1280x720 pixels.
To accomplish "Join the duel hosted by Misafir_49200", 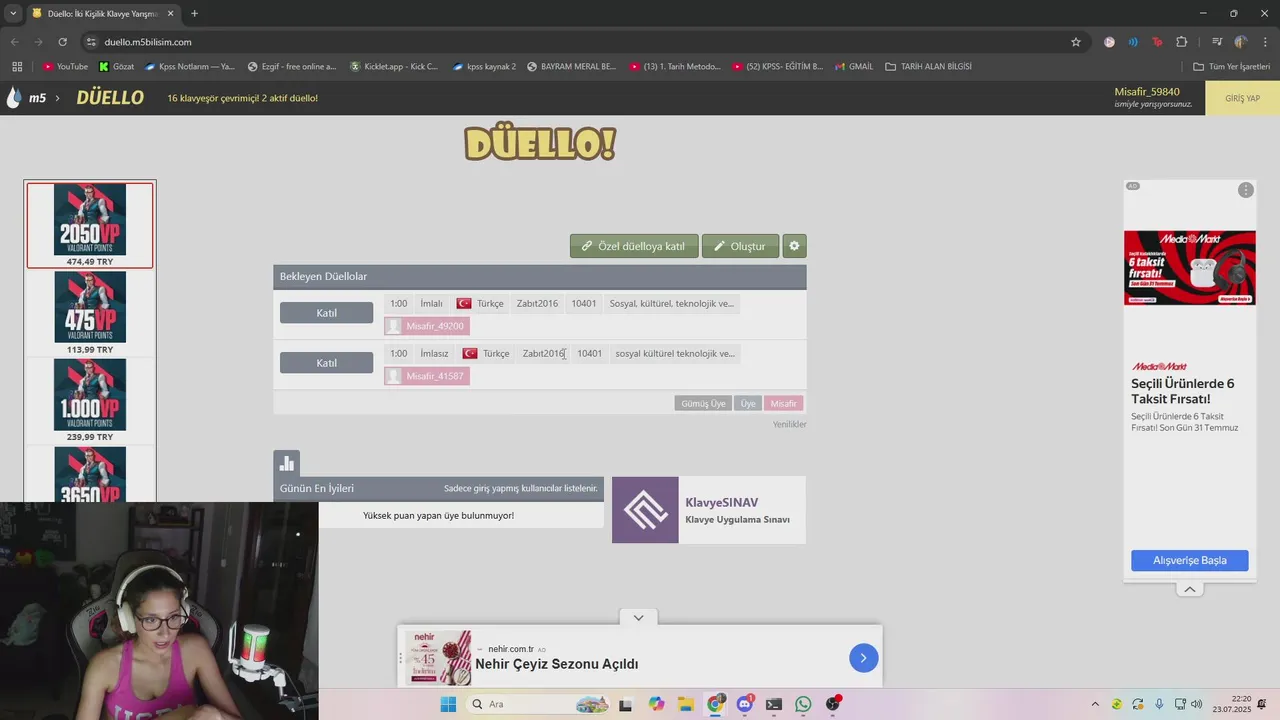I will point(326,313).
